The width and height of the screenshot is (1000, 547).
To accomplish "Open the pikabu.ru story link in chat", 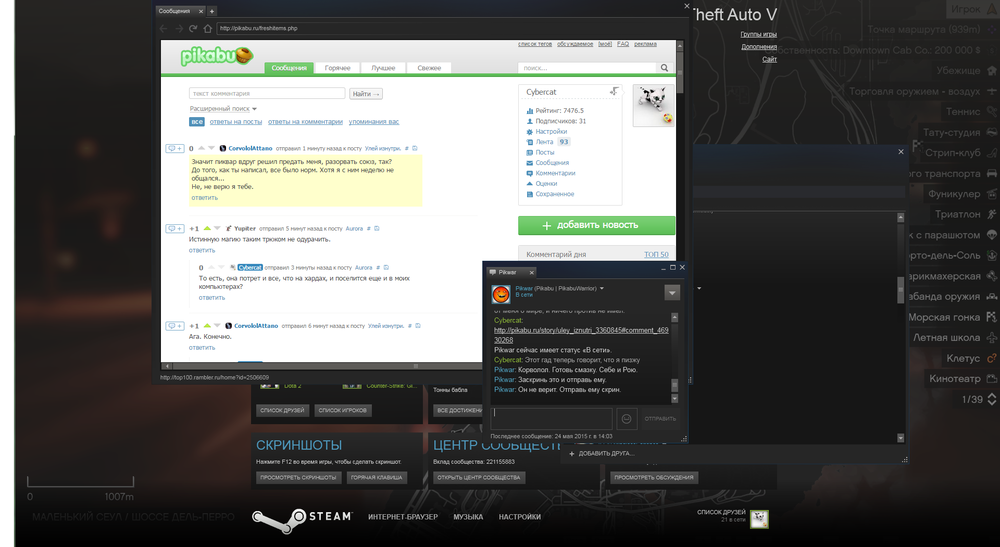I will (581, 335).
